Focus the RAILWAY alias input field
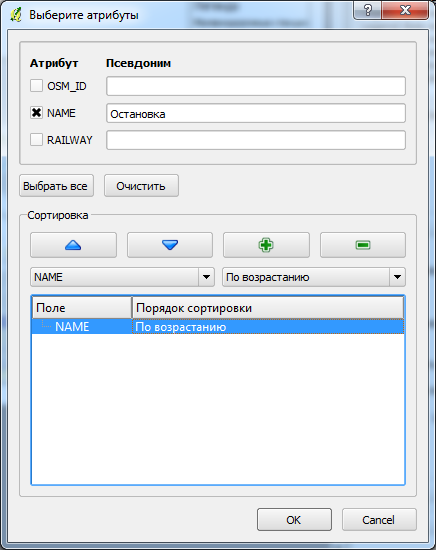The image size is (436, 550). tap(256, 140)
